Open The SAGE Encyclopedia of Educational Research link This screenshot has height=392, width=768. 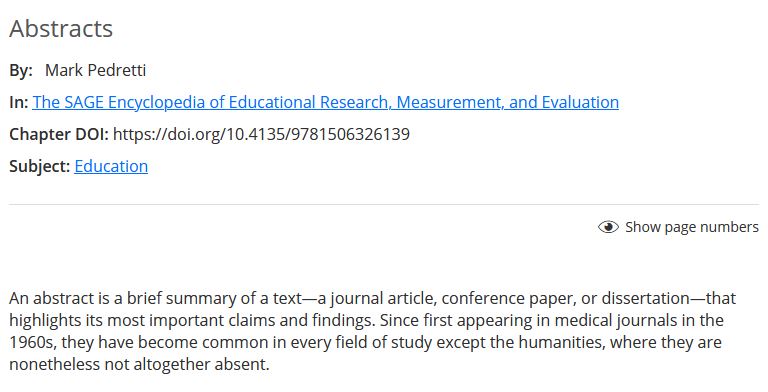pos(325,102)
